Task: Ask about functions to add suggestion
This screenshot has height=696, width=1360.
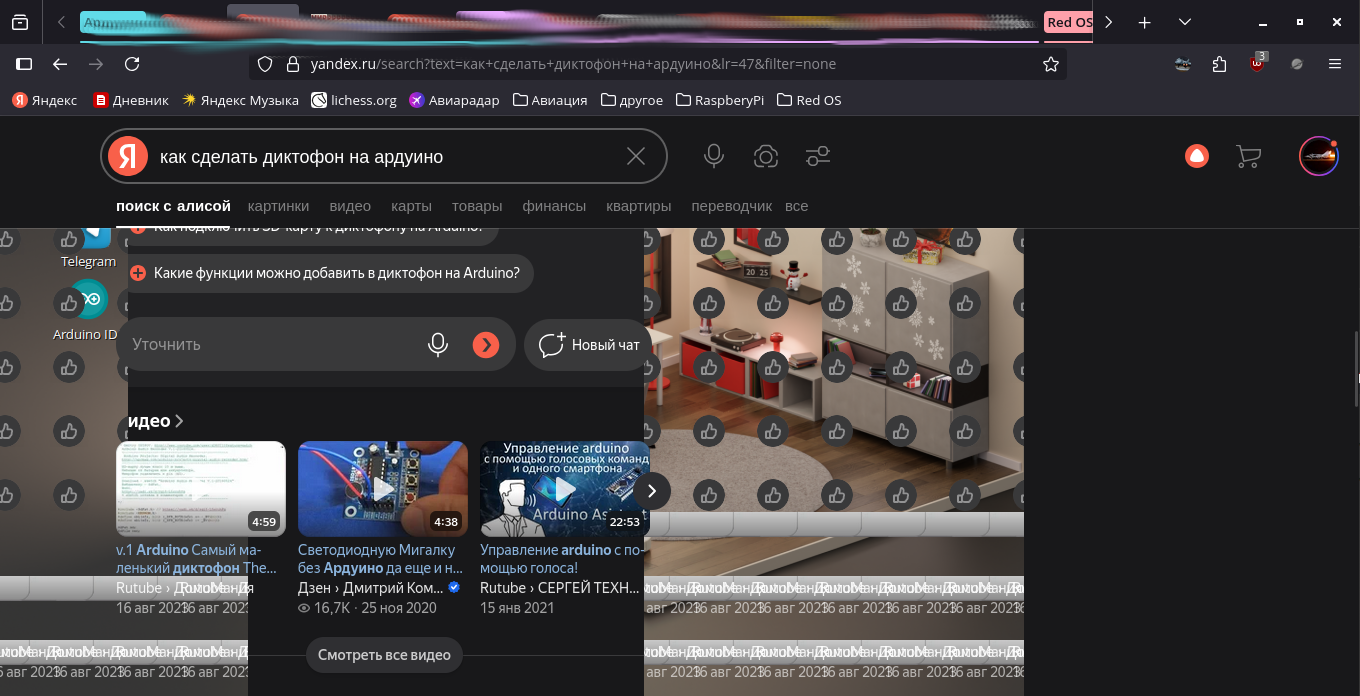Action: pos(330,272)
